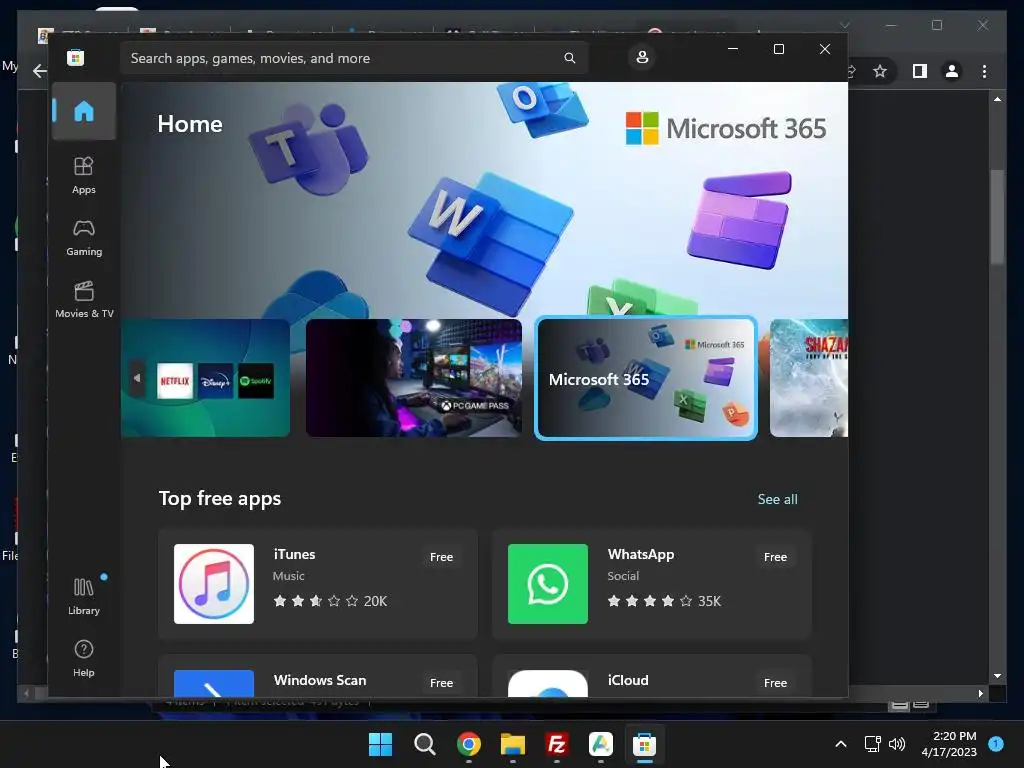This screenshot has height=768, width=1024.
Task: Click the Chrome scrollbar down arrow
Action: tap(997, 677)
